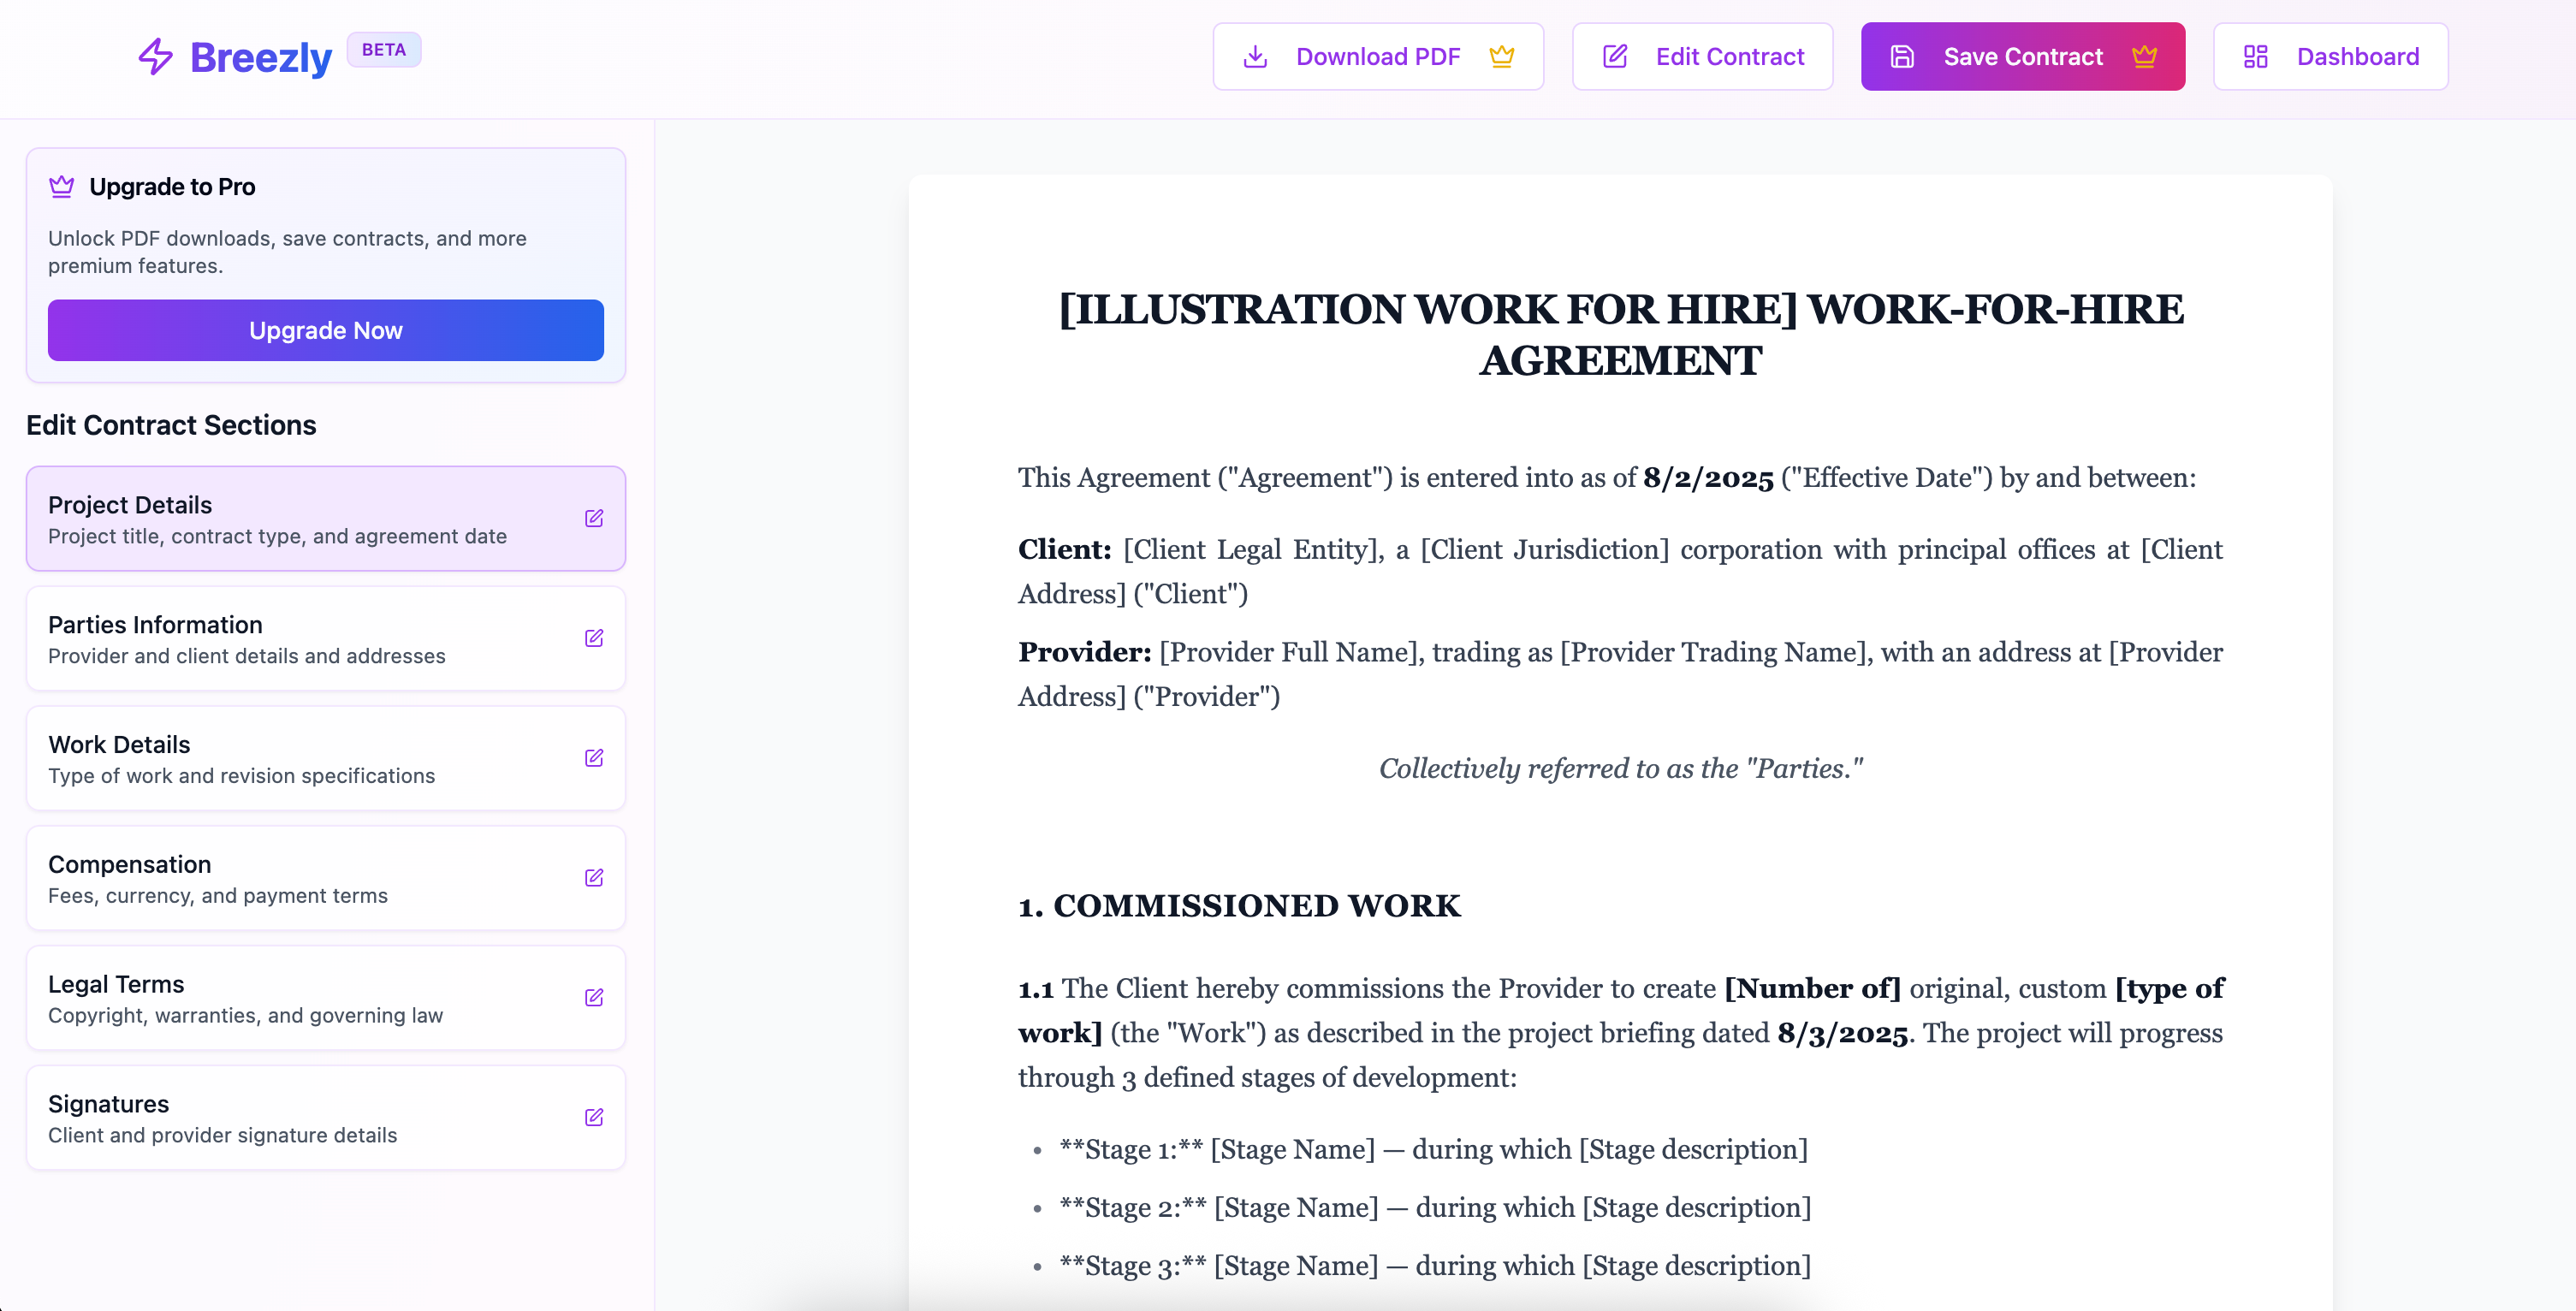
Task: Click crown icon on Save Contract
Action: click(x=2144, y=57)
